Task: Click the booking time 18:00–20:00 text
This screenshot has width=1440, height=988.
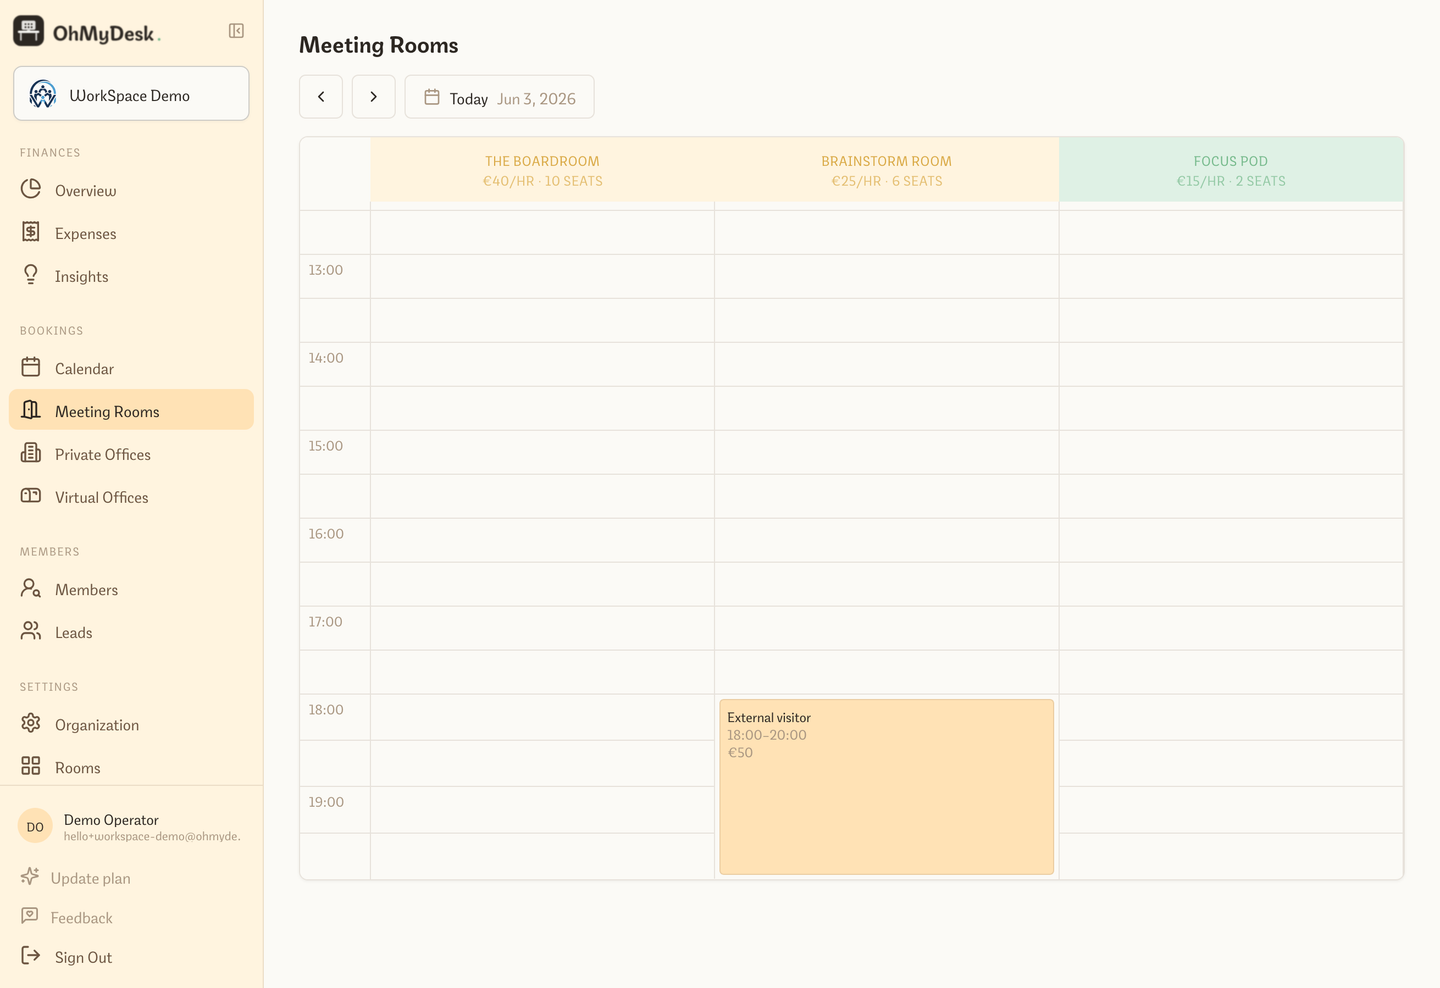Action: (767, 735)
